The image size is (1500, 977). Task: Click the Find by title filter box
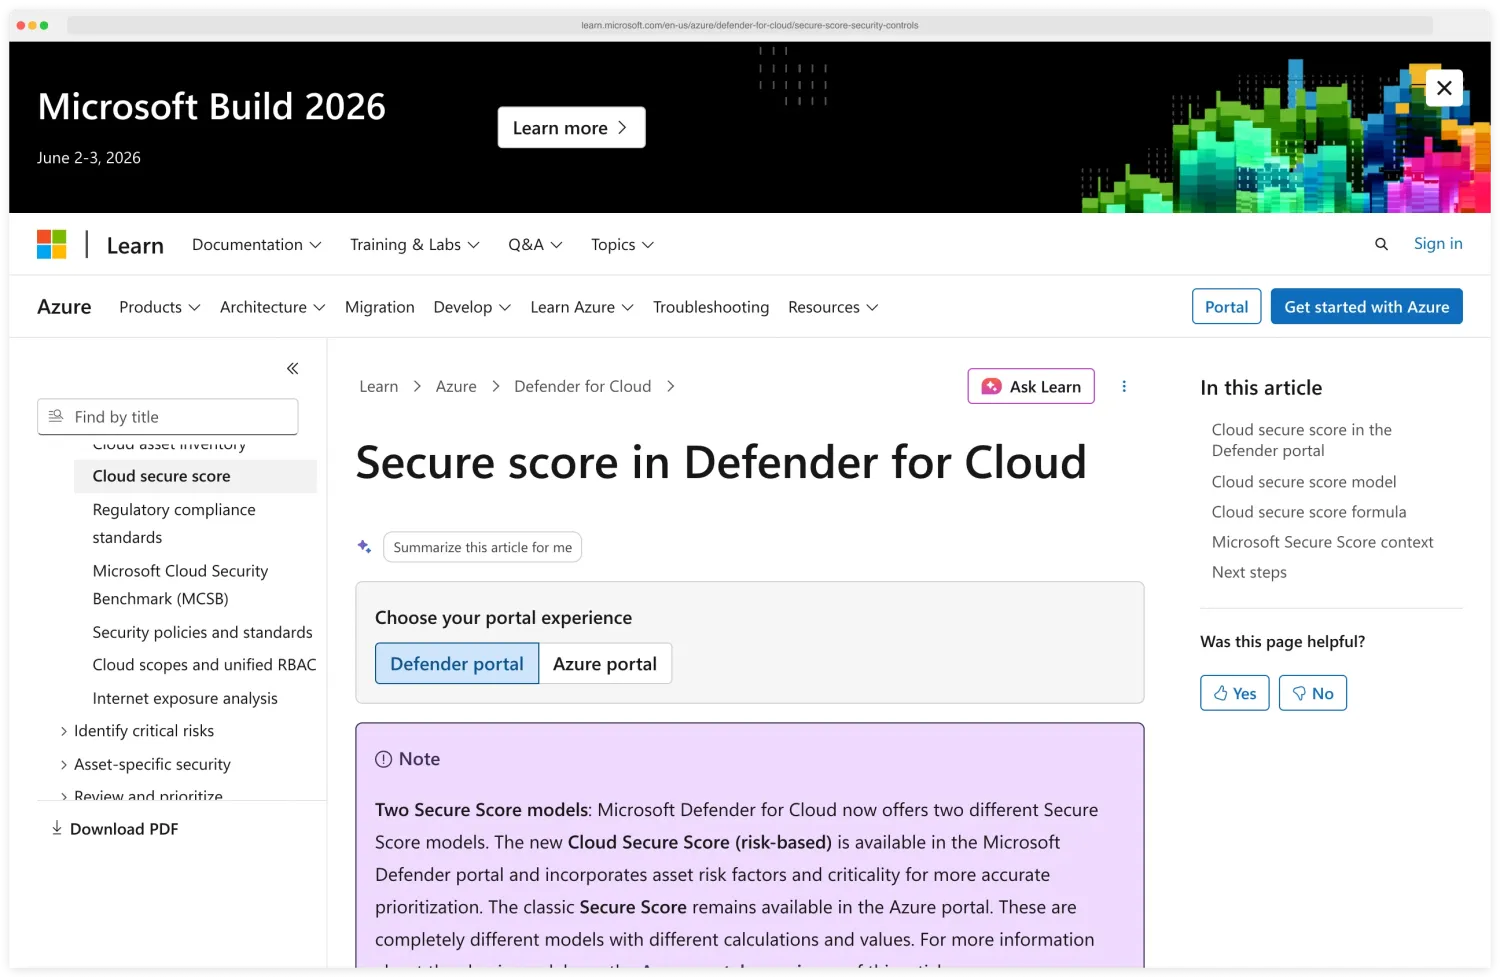pyautogui.click(x=168, y=417)
